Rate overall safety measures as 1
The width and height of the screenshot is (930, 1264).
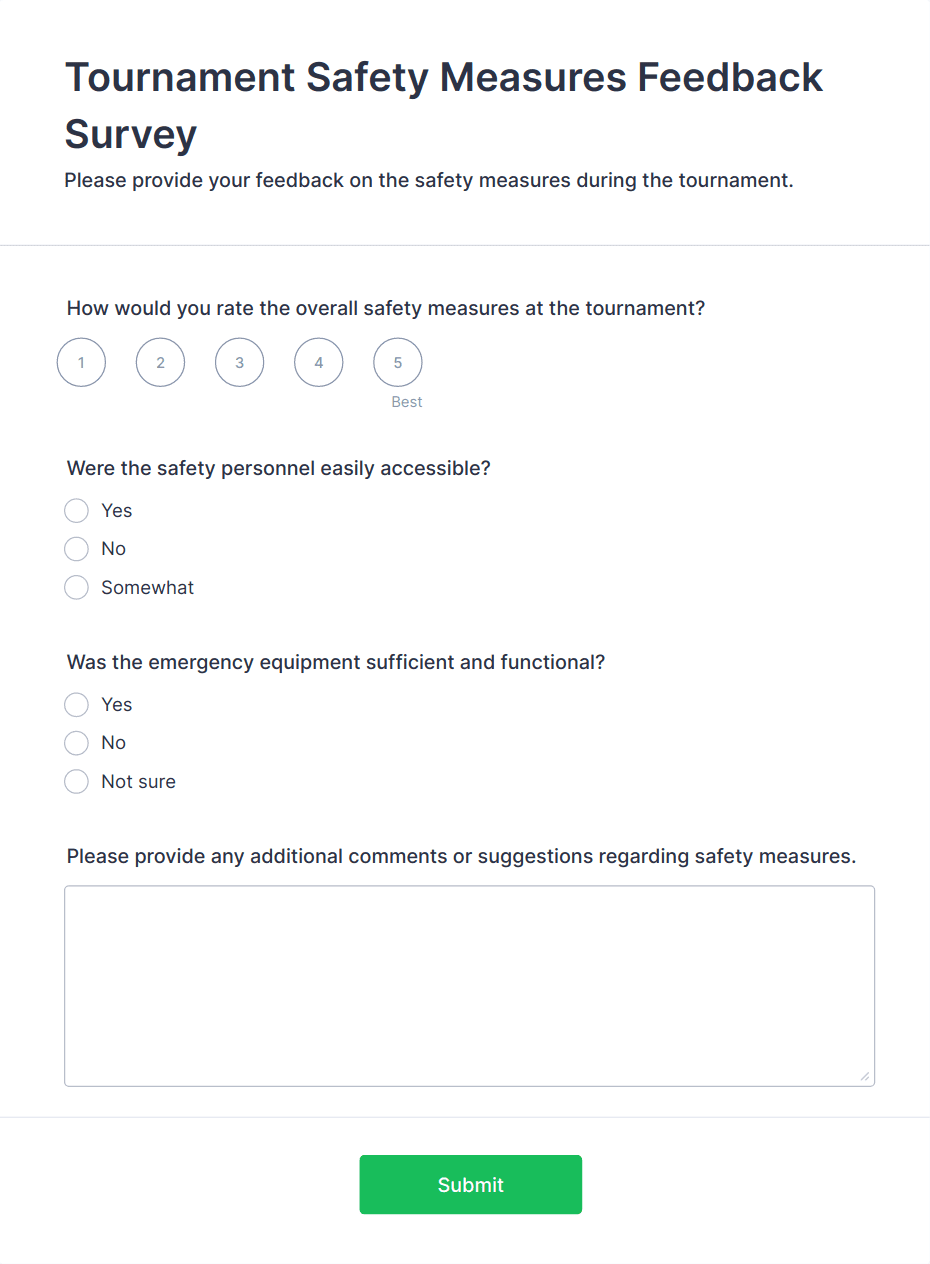81,362
